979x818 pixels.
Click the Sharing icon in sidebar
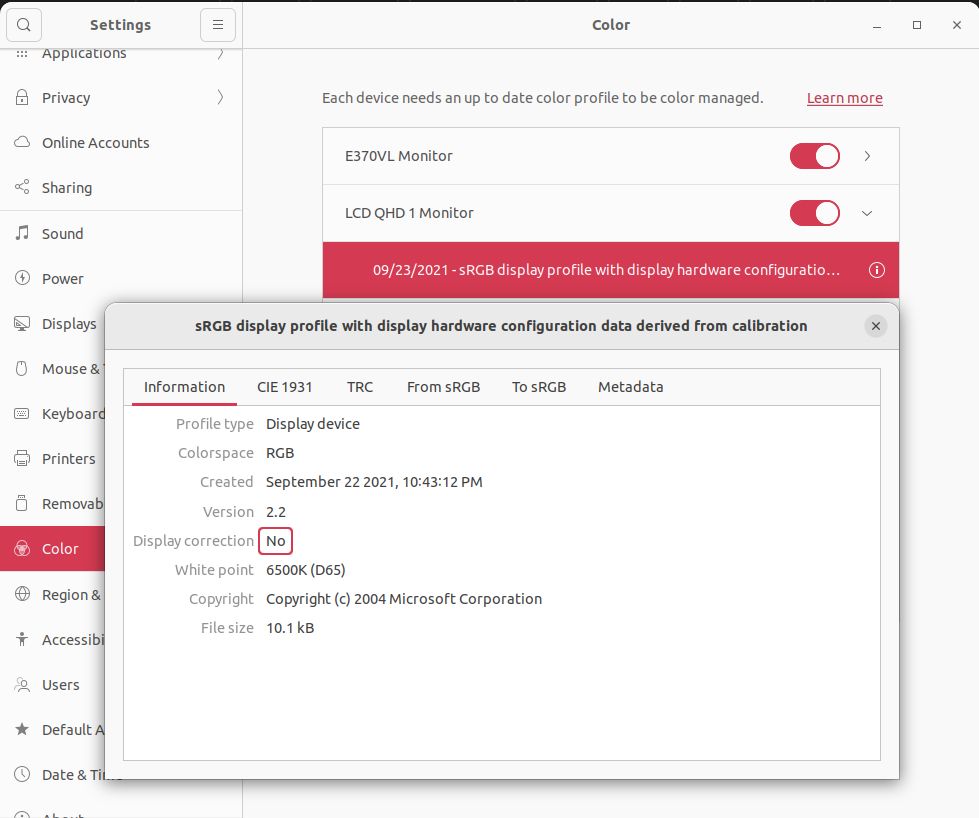(x=22, y=187)
